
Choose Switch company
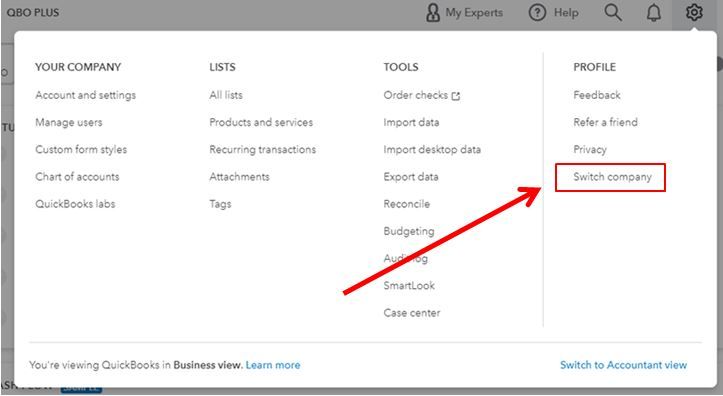click(x=612, y=177)
